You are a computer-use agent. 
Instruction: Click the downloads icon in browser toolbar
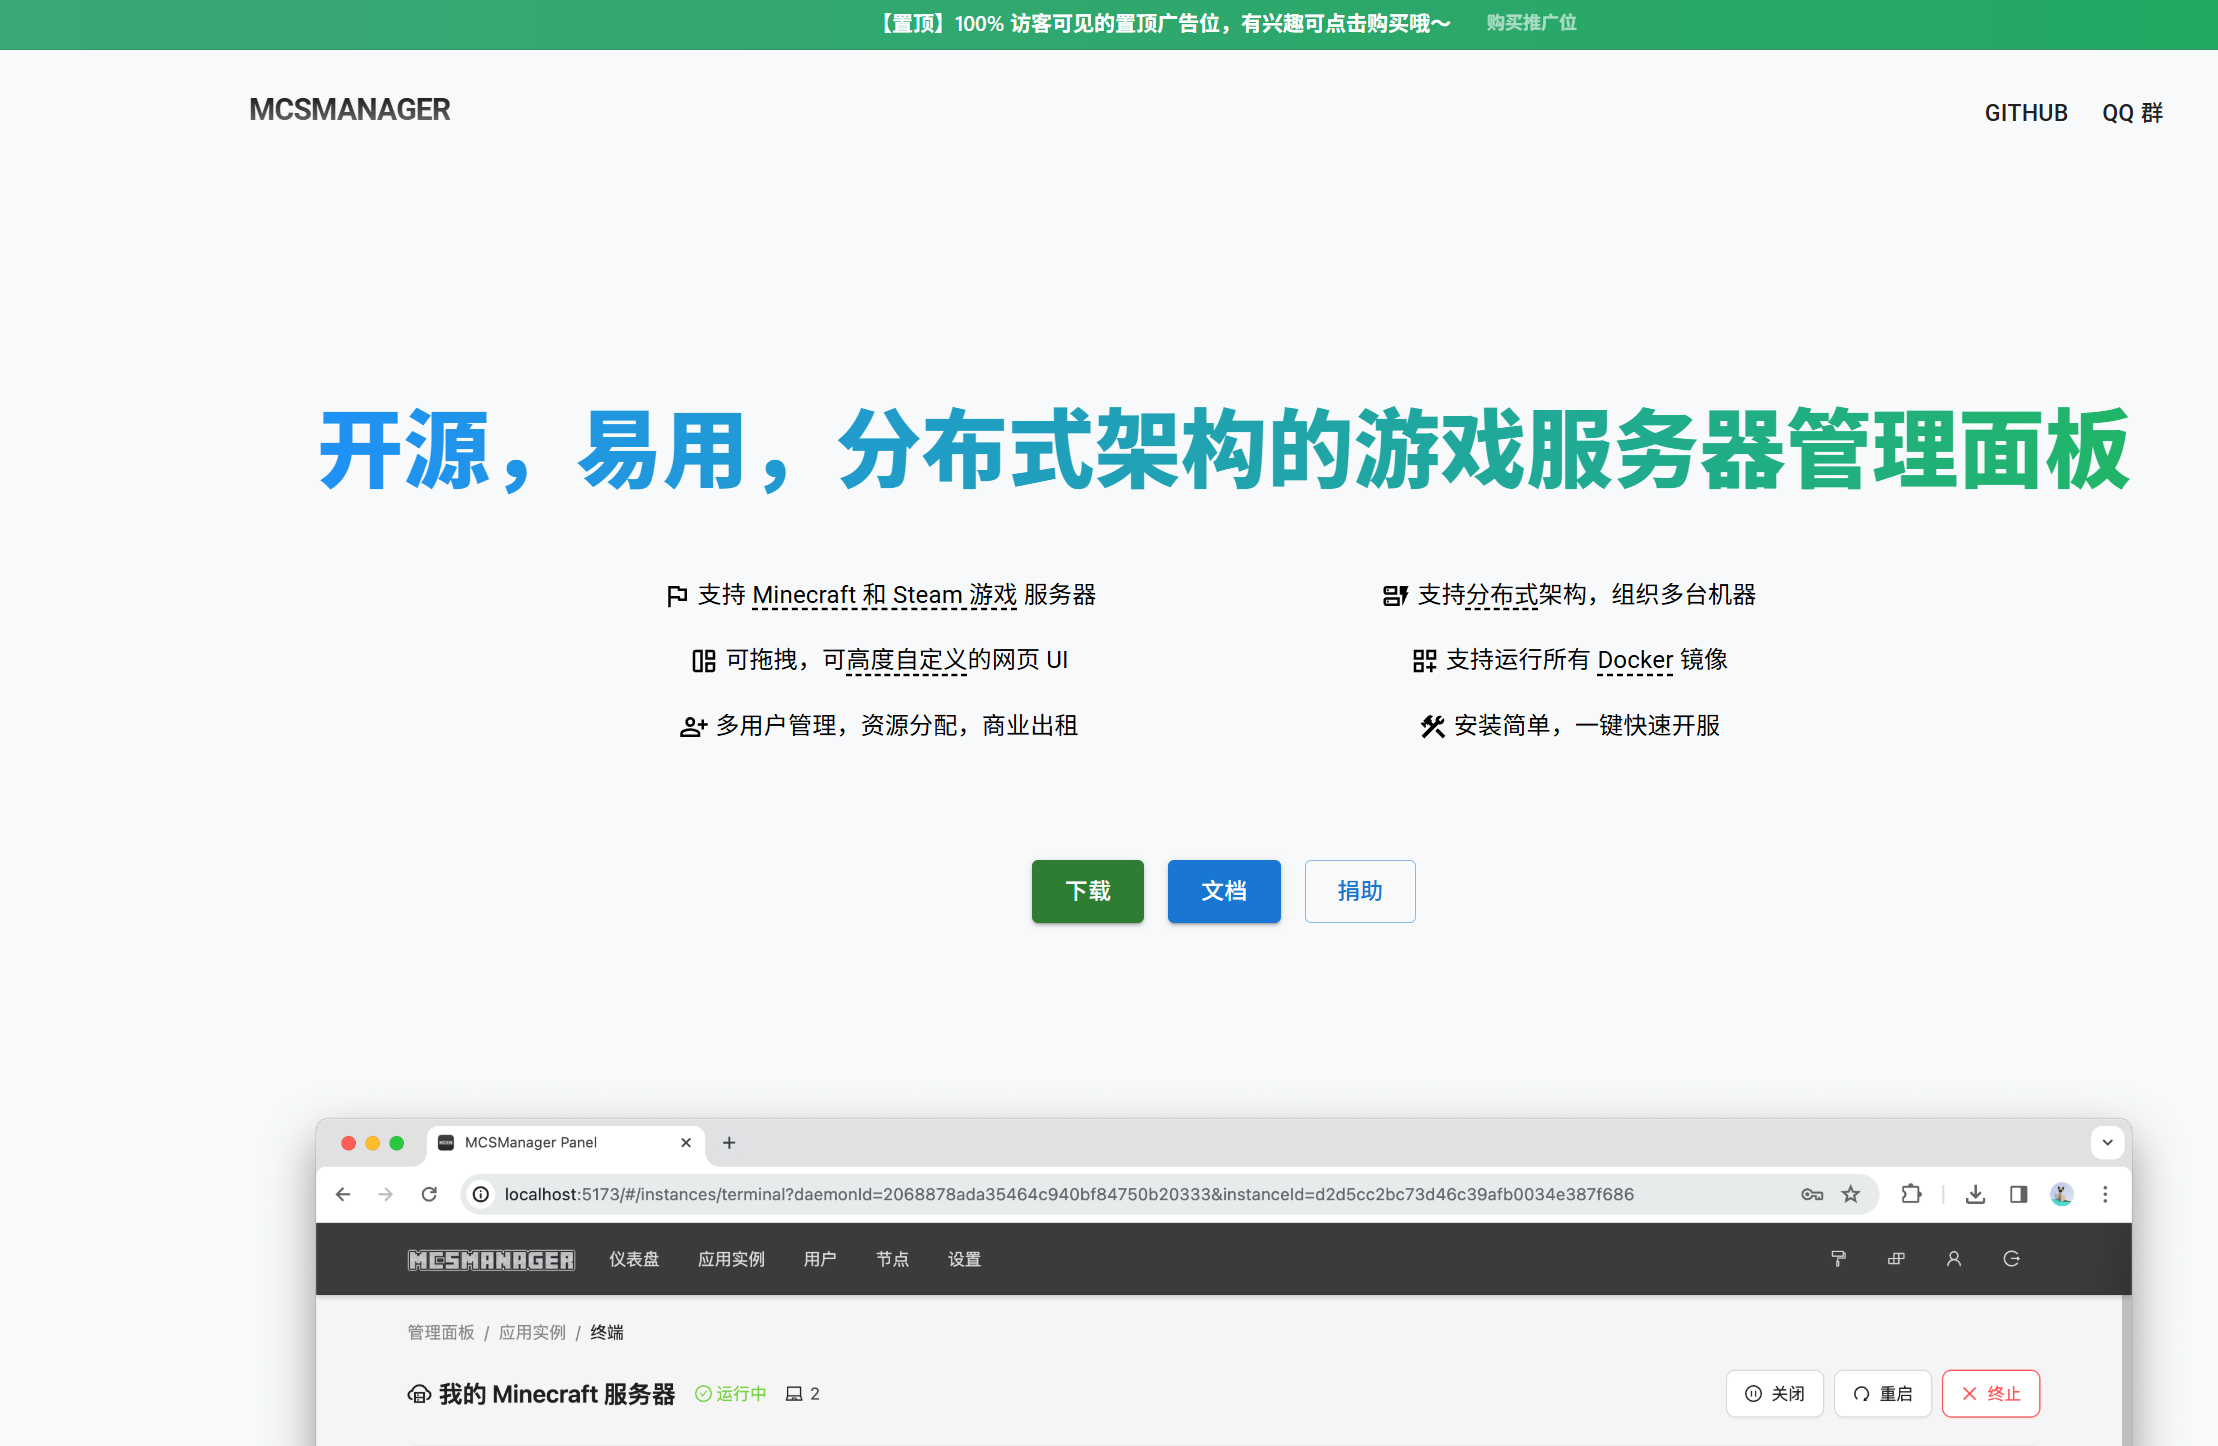tap(1975, 1194)
